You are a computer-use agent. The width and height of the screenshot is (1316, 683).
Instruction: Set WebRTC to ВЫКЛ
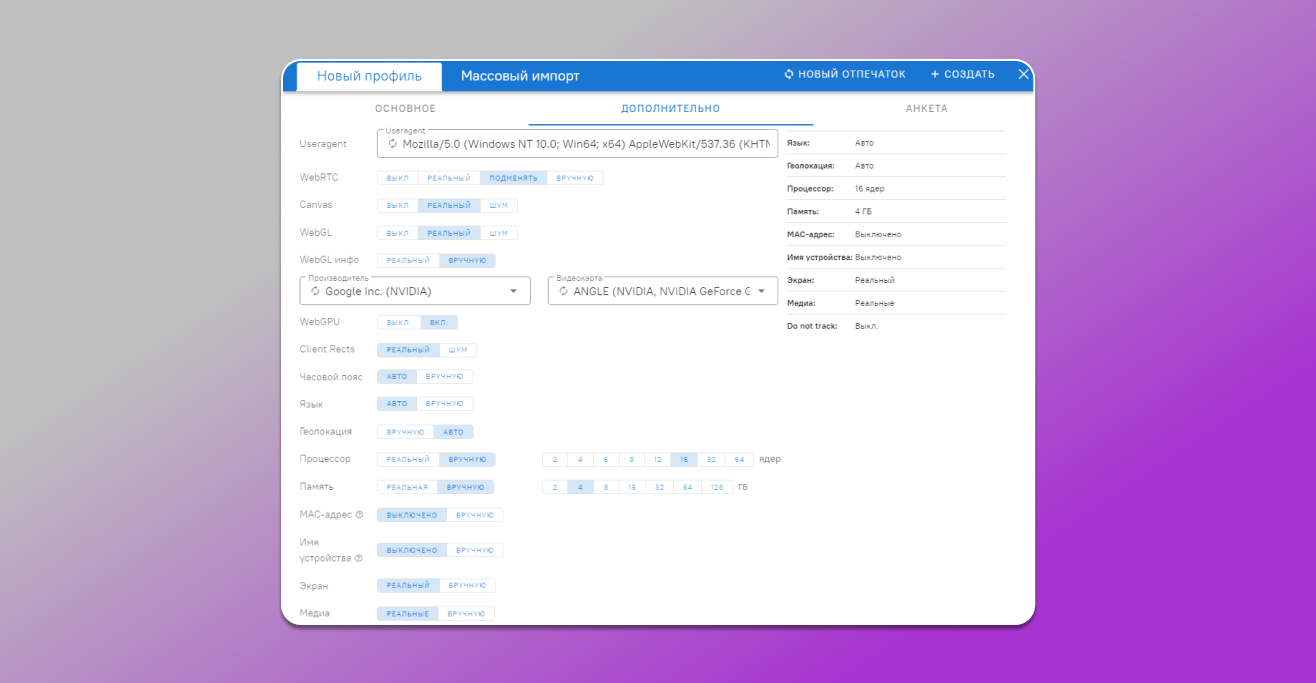coord(397,178)
